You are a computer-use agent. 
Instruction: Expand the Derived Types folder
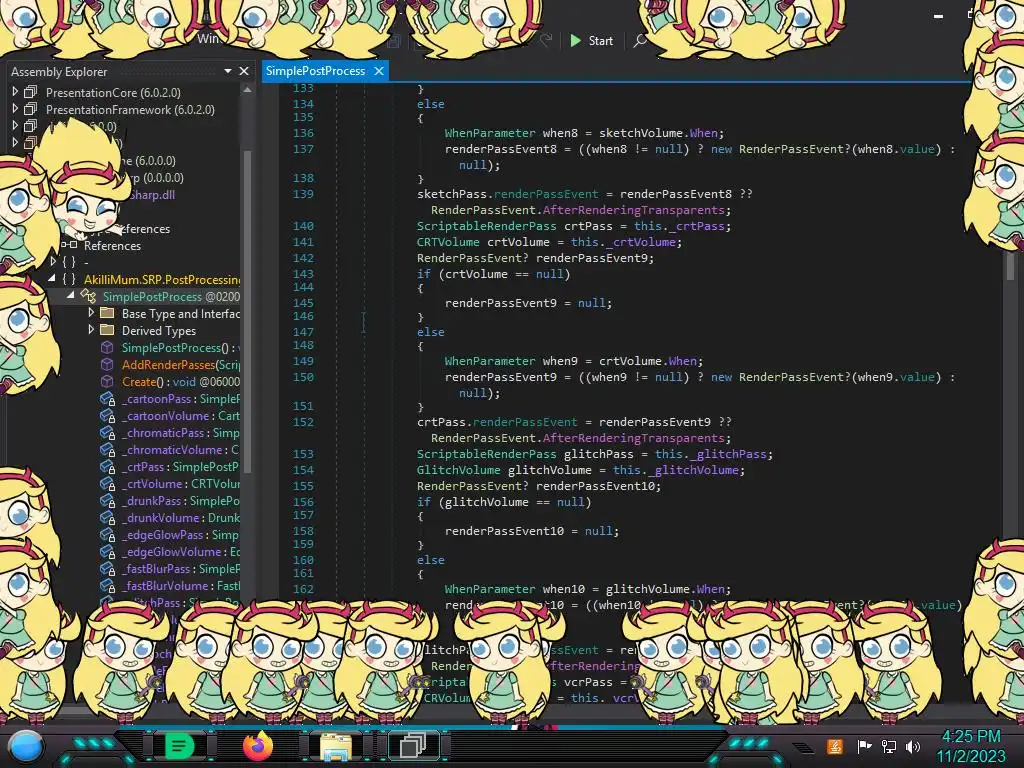tap(91, 330)
